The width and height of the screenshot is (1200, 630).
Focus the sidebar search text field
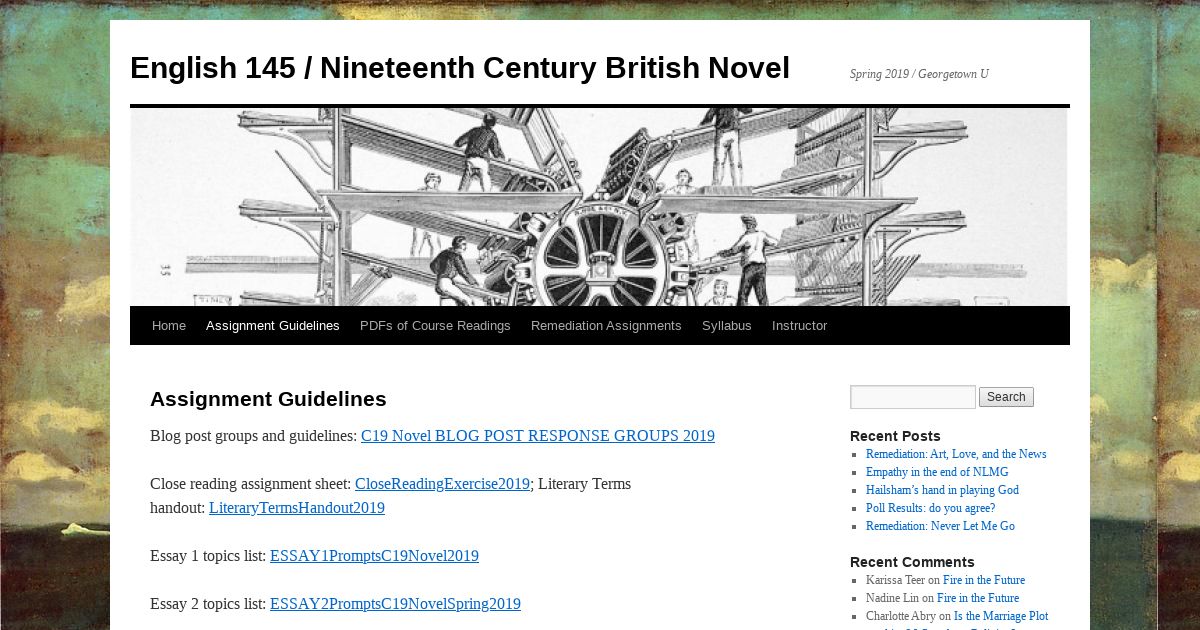(x=913, y=397)
